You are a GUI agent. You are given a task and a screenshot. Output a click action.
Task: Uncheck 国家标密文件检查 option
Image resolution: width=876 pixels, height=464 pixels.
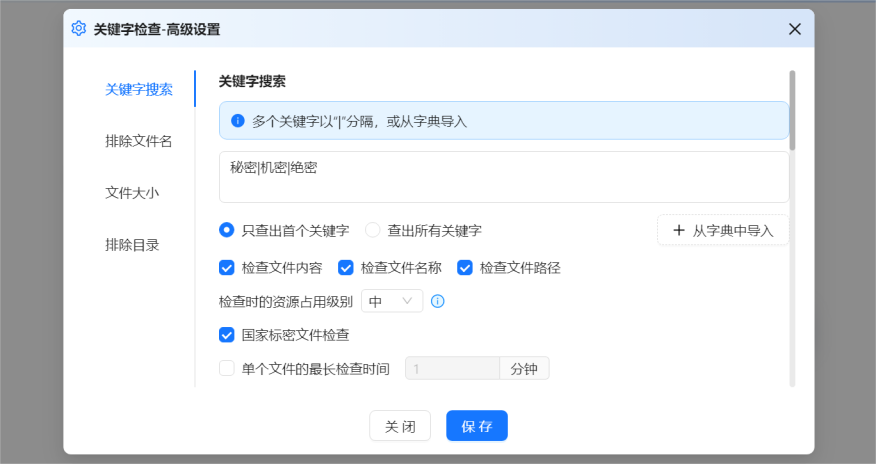(x=227, y=335)
